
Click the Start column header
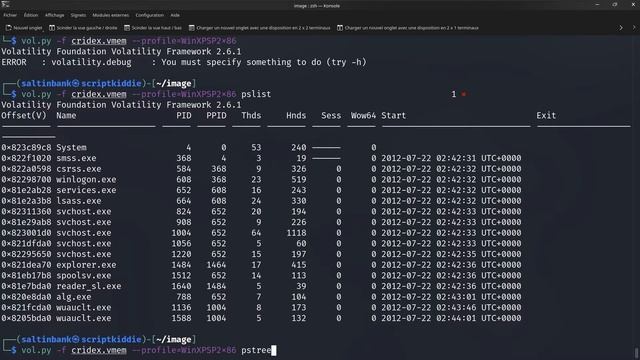(x=393, y=116)
